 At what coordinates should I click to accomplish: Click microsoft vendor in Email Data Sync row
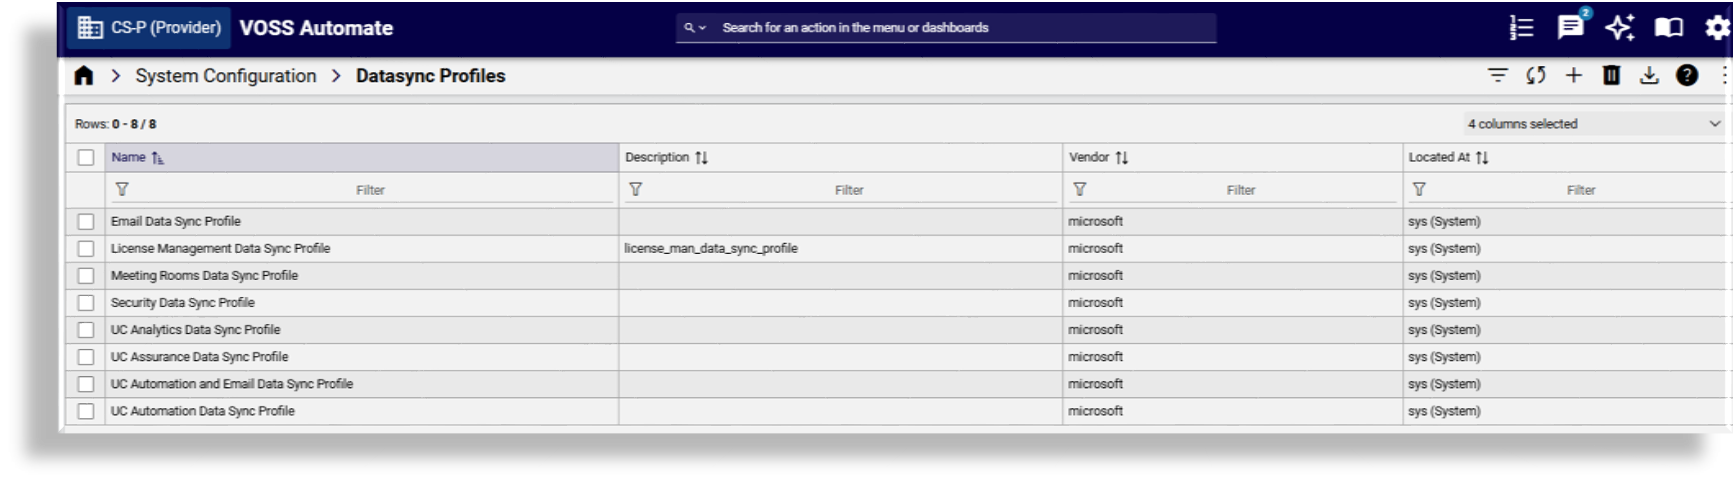click(x=1095, y=222)
